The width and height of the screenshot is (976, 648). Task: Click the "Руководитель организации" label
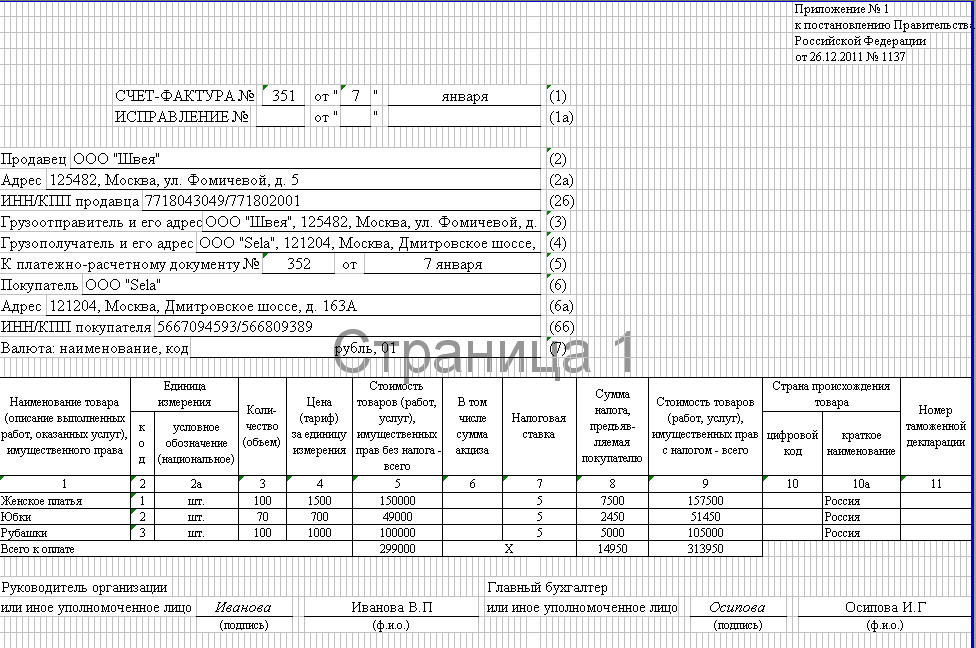pos(85,587)
